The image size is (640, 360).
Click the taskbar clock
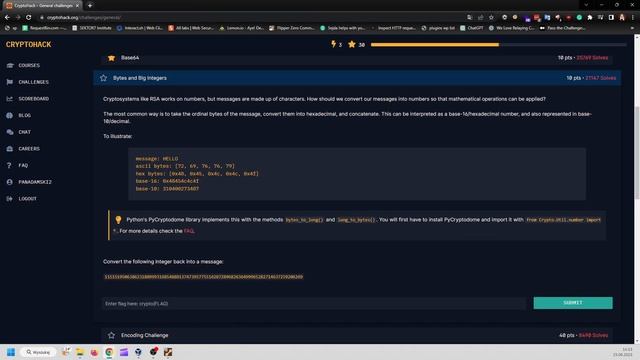(622, 352)
